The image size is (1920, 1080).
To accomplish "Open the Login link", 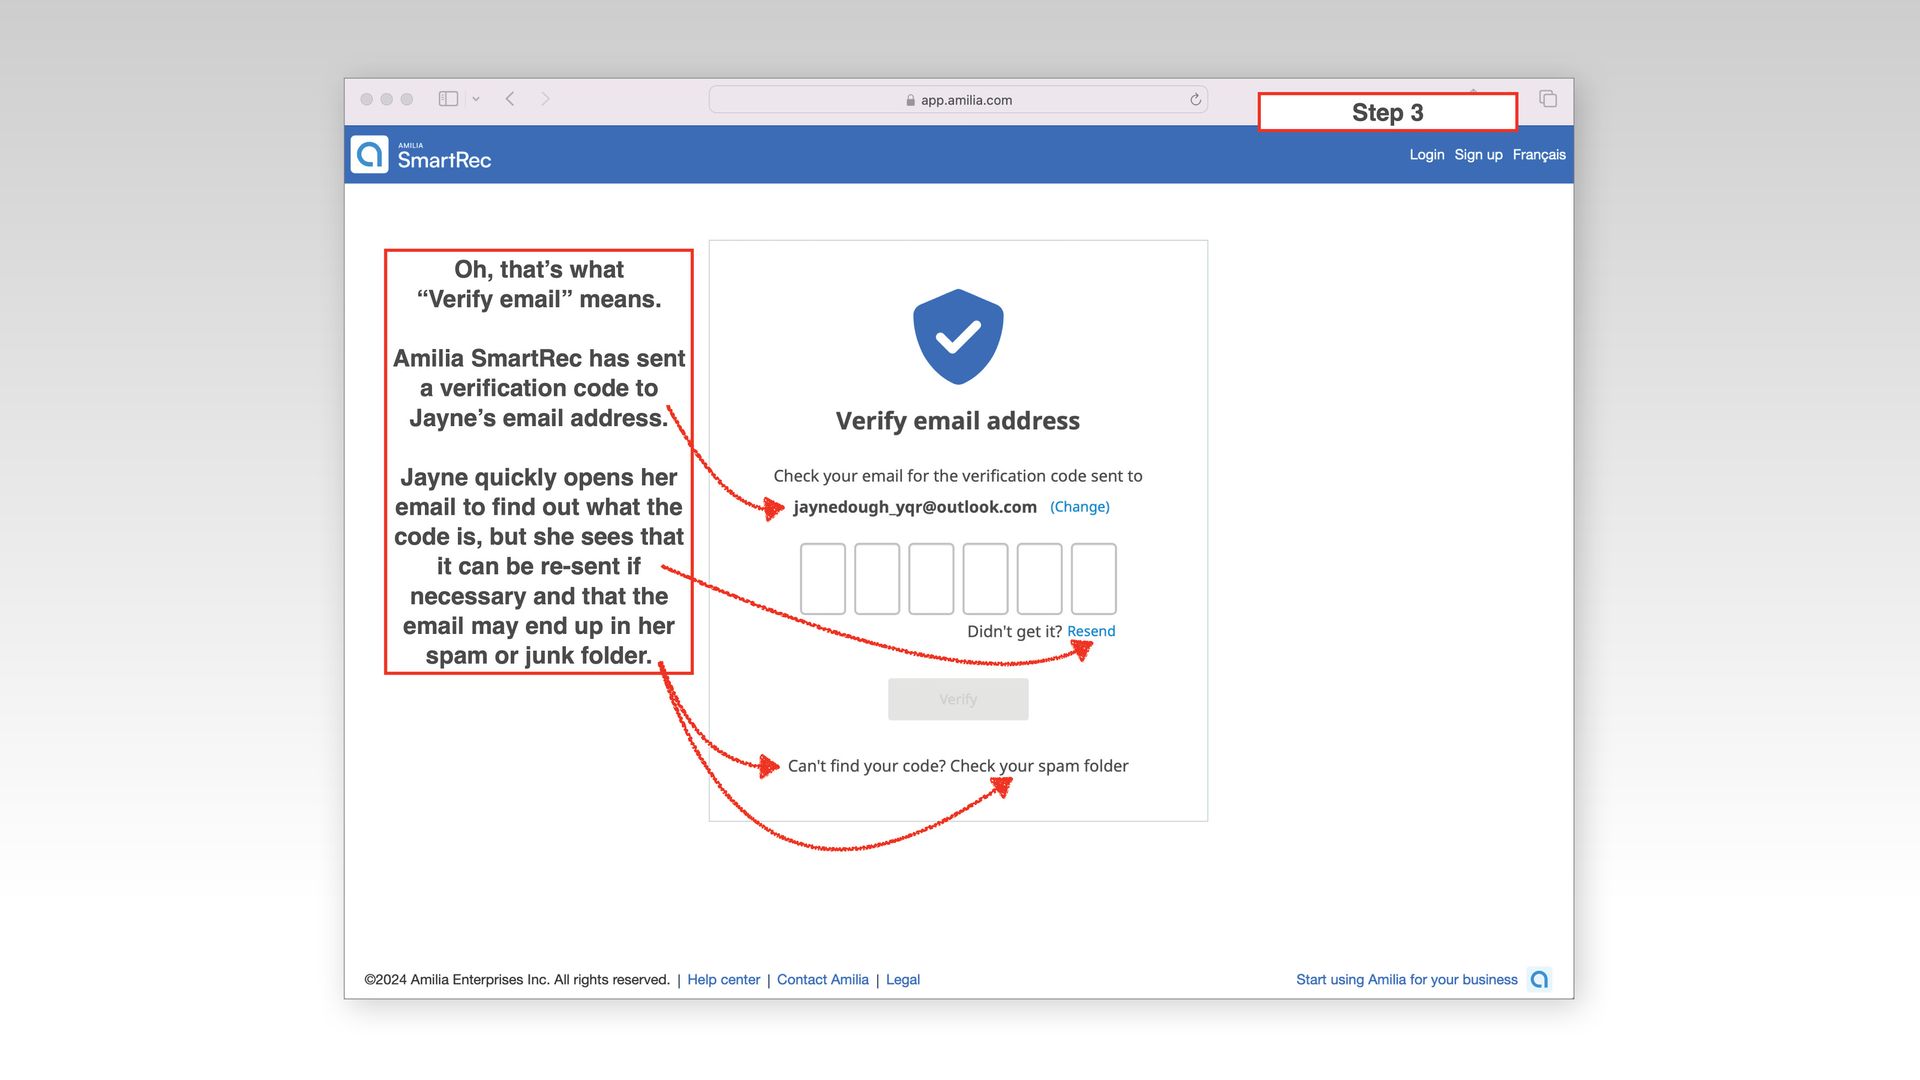I will 1427,155.
